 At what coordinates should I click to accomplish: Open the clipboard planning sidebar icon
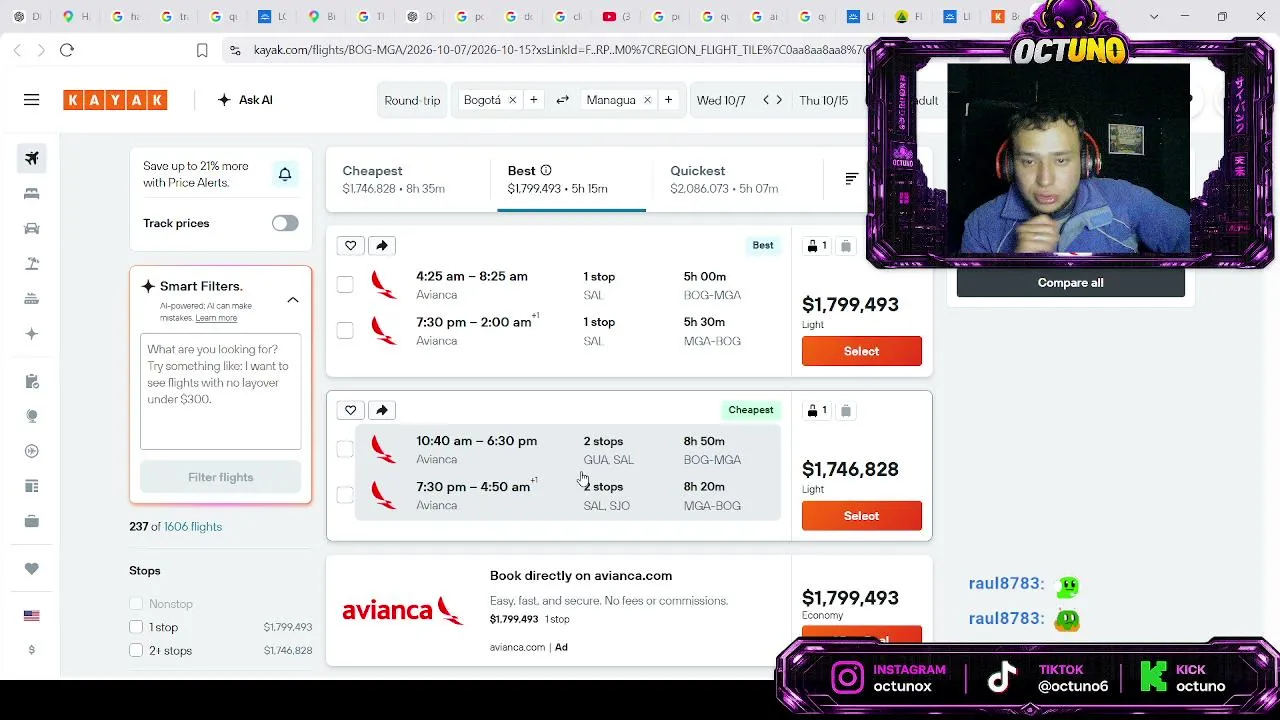point(32,381)
